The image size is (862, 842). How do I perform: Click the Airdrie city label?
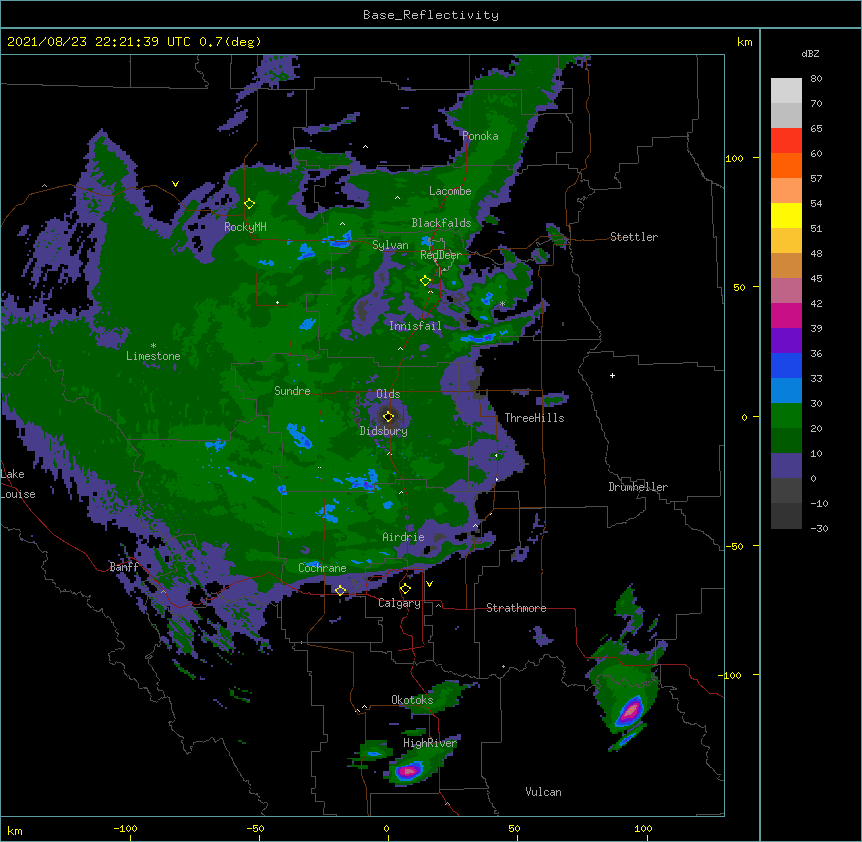(x=403, y=537)
